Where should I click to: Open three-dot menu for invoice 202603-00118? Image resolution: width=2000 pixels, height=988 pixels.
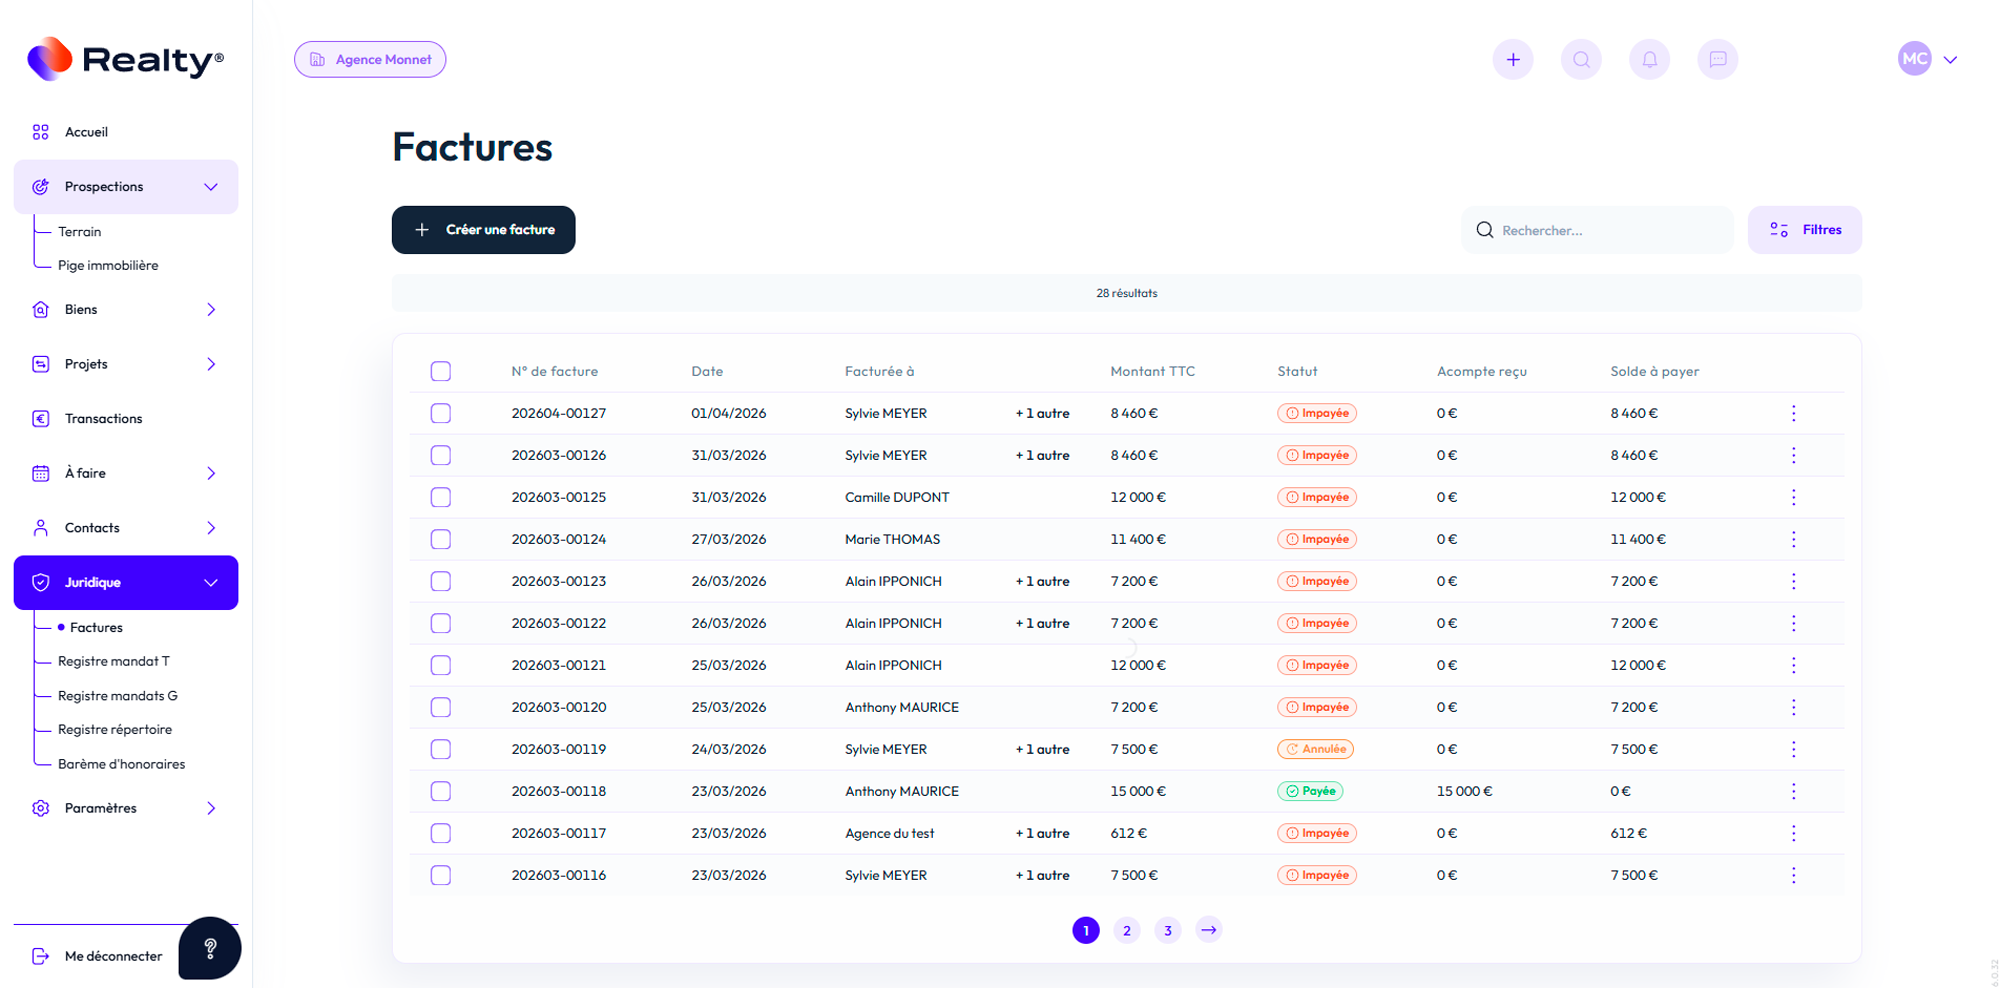1793,791
